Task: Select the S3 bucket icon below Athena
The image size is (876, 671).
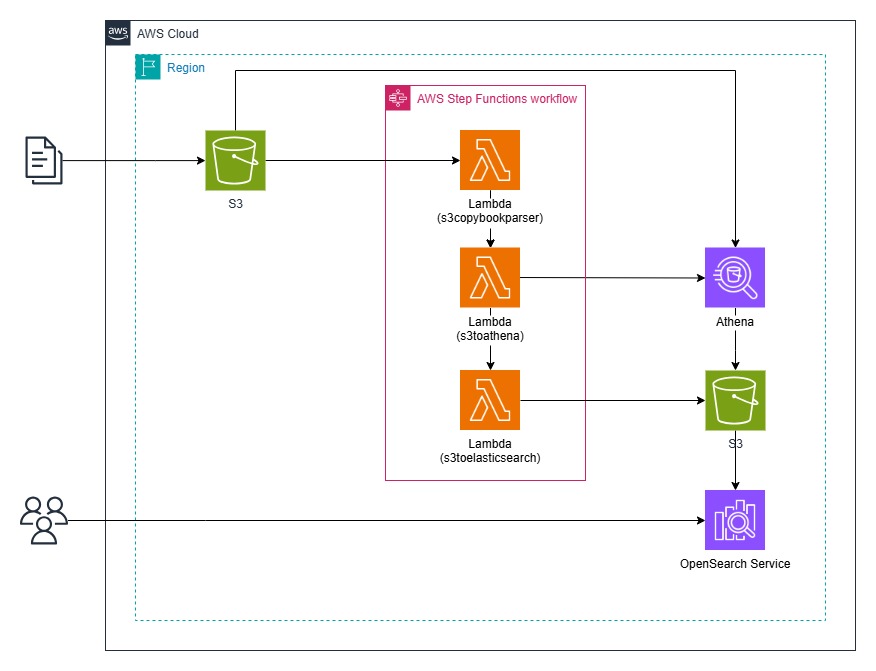Action: tap(735, 400)
